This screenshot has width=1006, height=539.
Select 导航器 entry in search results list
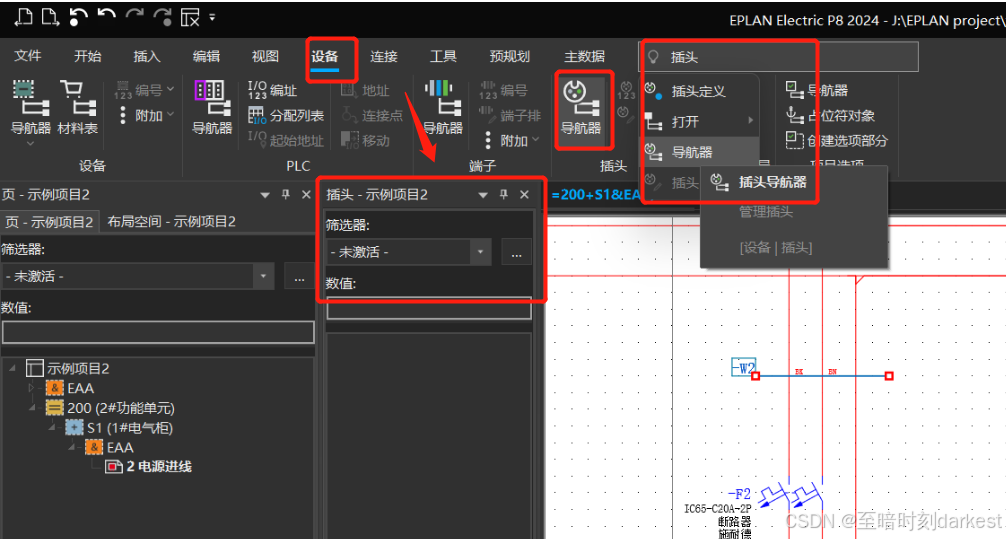click(x=701, y=152)
